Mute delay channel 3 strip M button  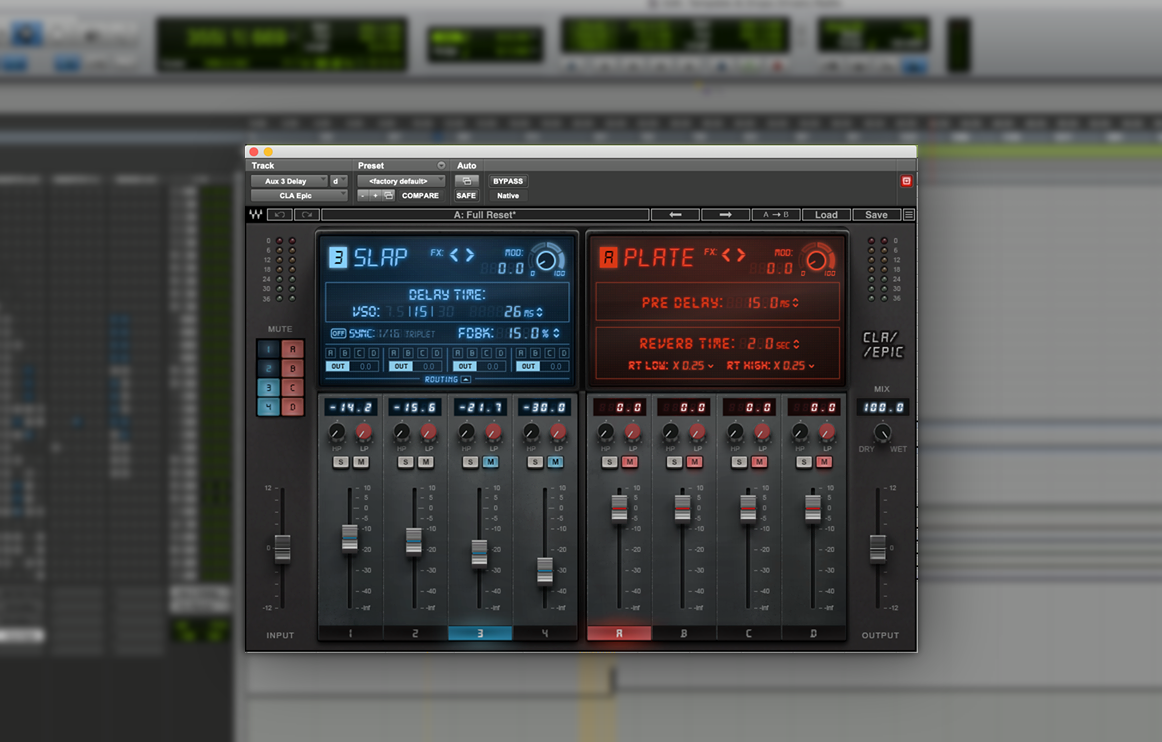pos(490,462)
